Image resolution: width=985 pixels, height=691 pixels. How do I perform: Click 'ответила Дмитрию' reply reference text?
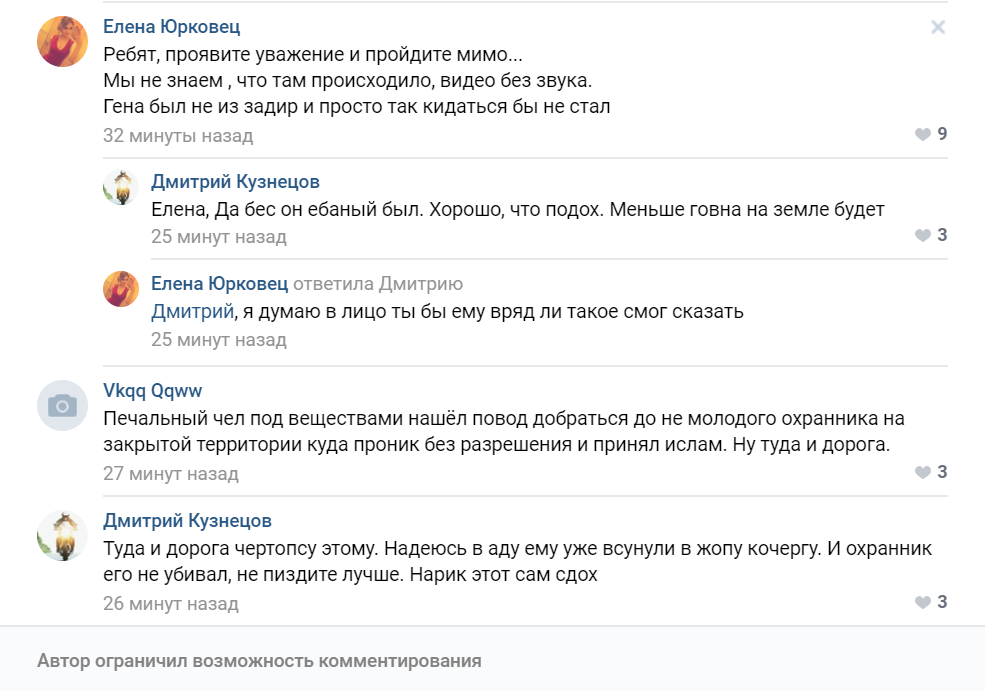pos(378,284)
